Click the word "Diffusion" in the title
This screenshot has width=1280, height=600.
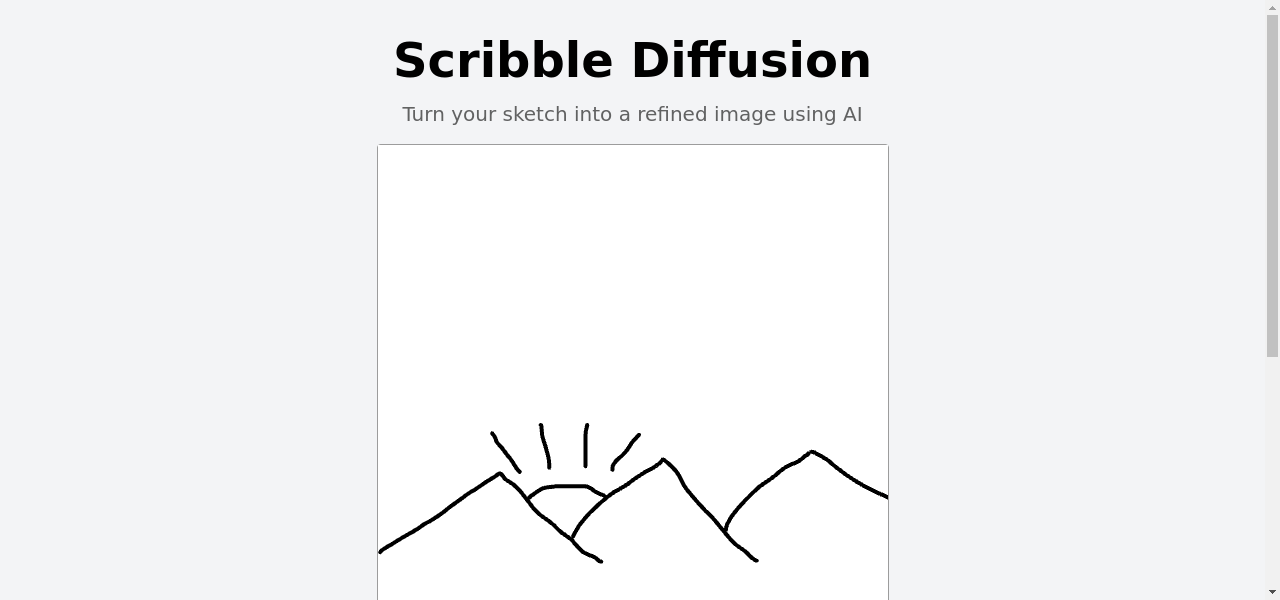pyautogui.click(x=751, y=61)
